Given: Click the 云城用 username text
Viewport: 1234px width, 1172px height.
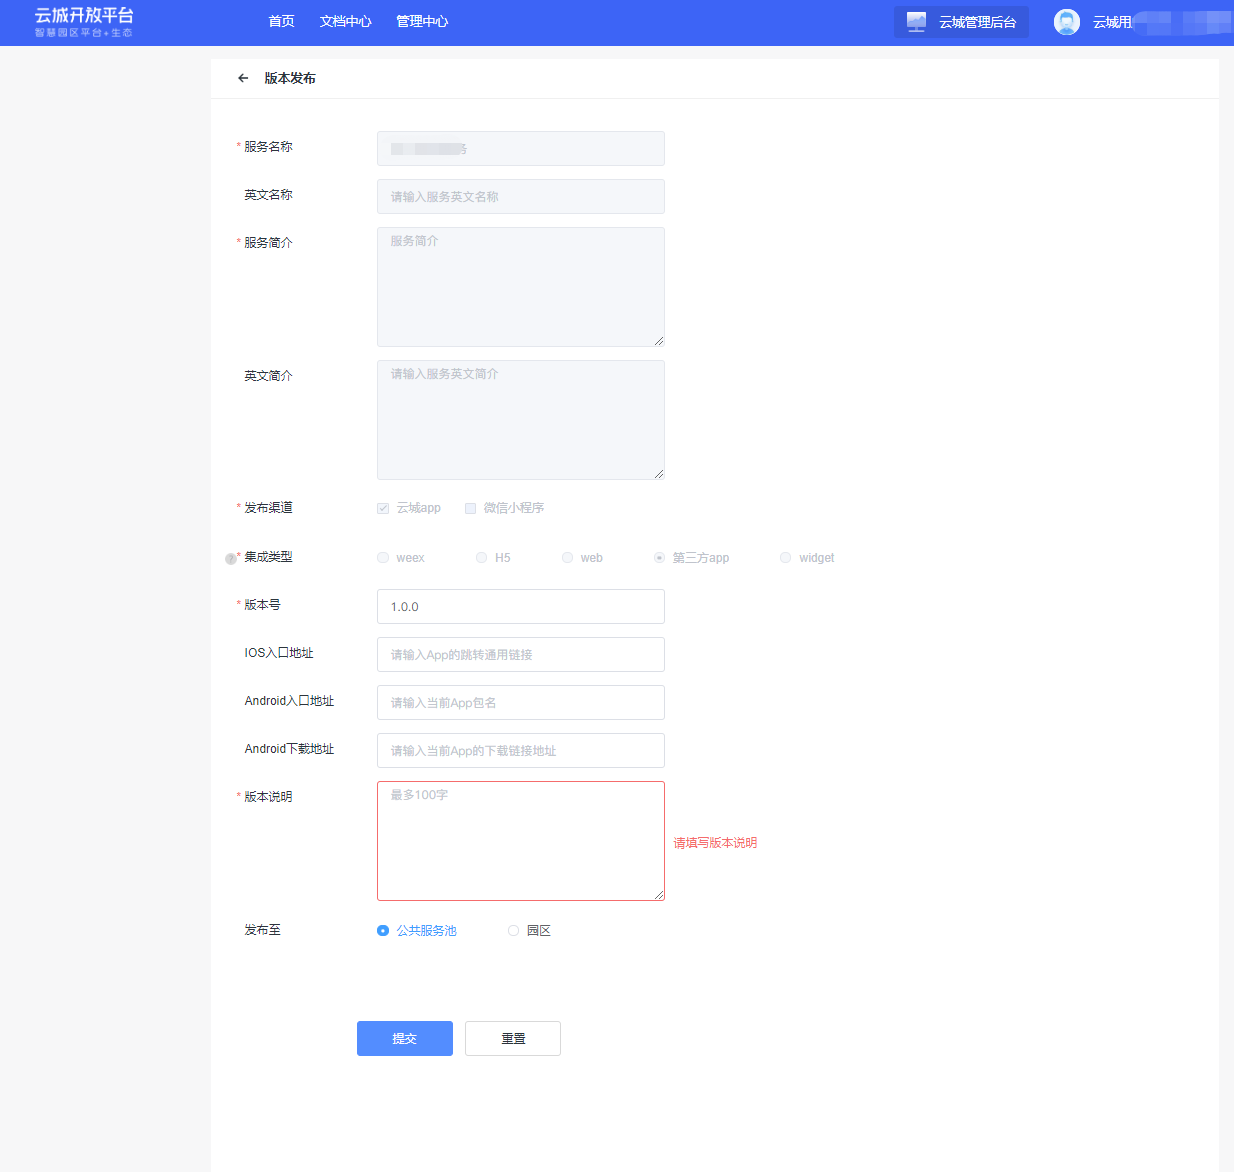Looking at the screenshot, I should tap(1112, 22).
